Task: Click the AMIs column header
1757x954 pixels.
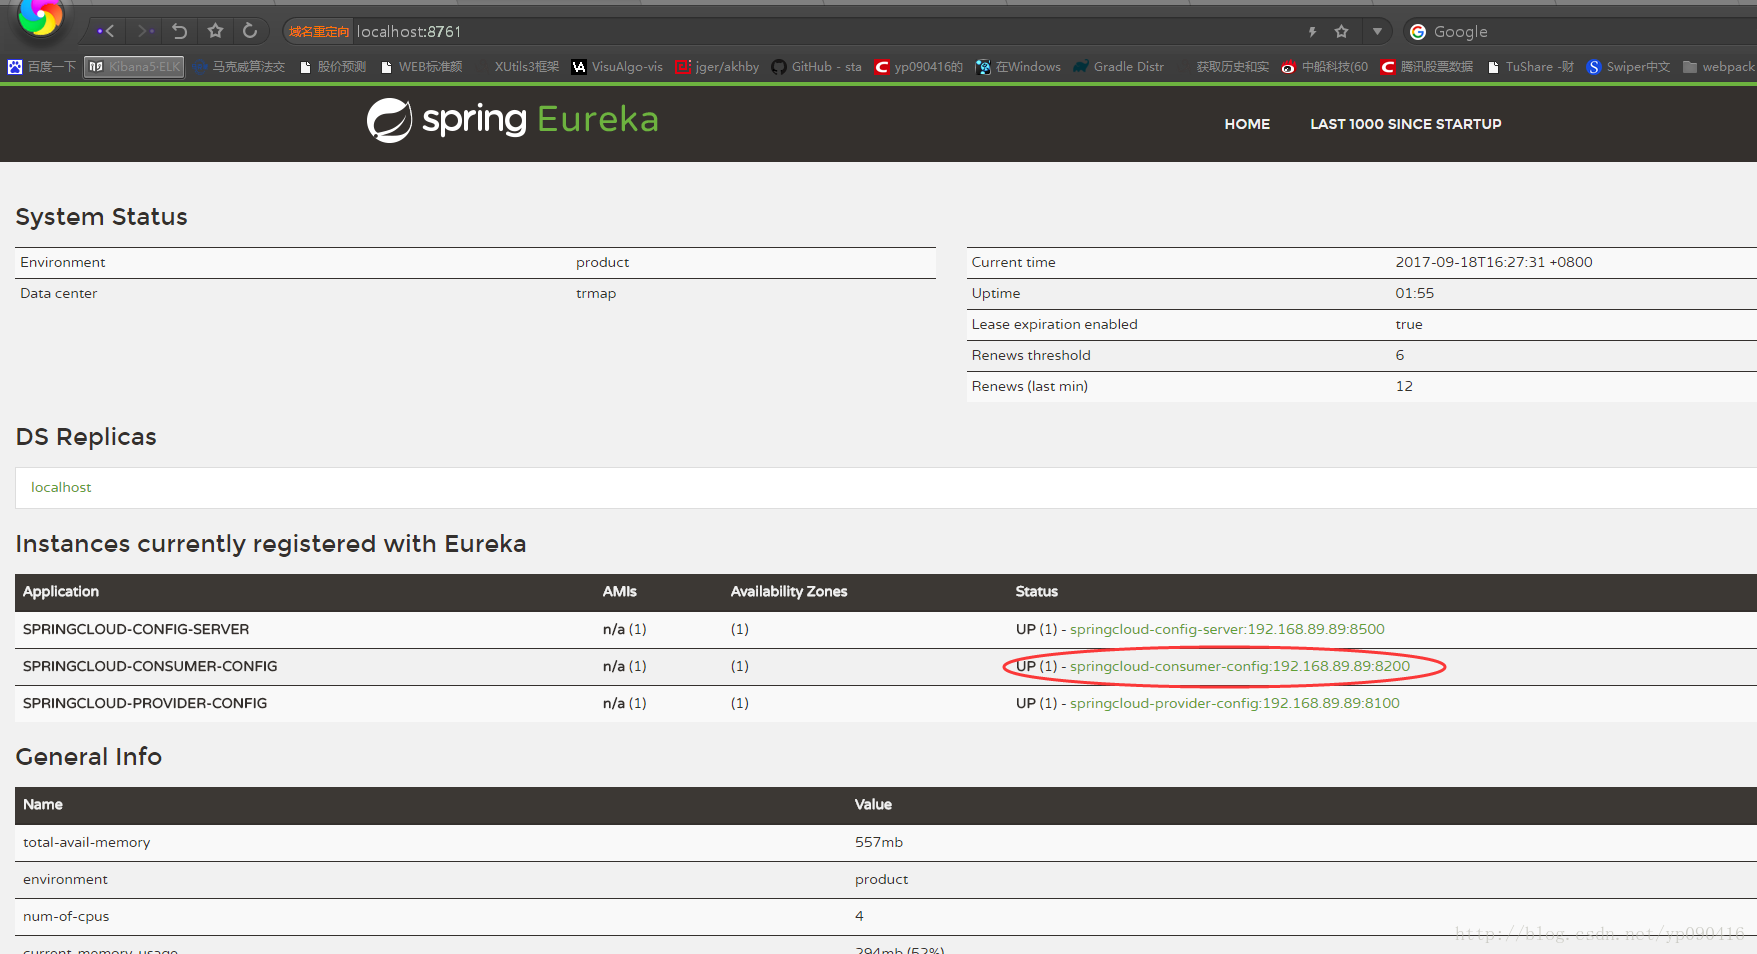Action: 619,591
